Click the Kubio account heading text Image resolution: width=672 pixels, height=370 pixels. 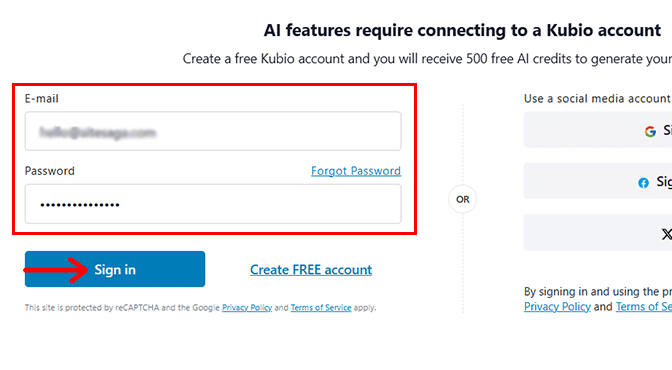coord(462,30)
